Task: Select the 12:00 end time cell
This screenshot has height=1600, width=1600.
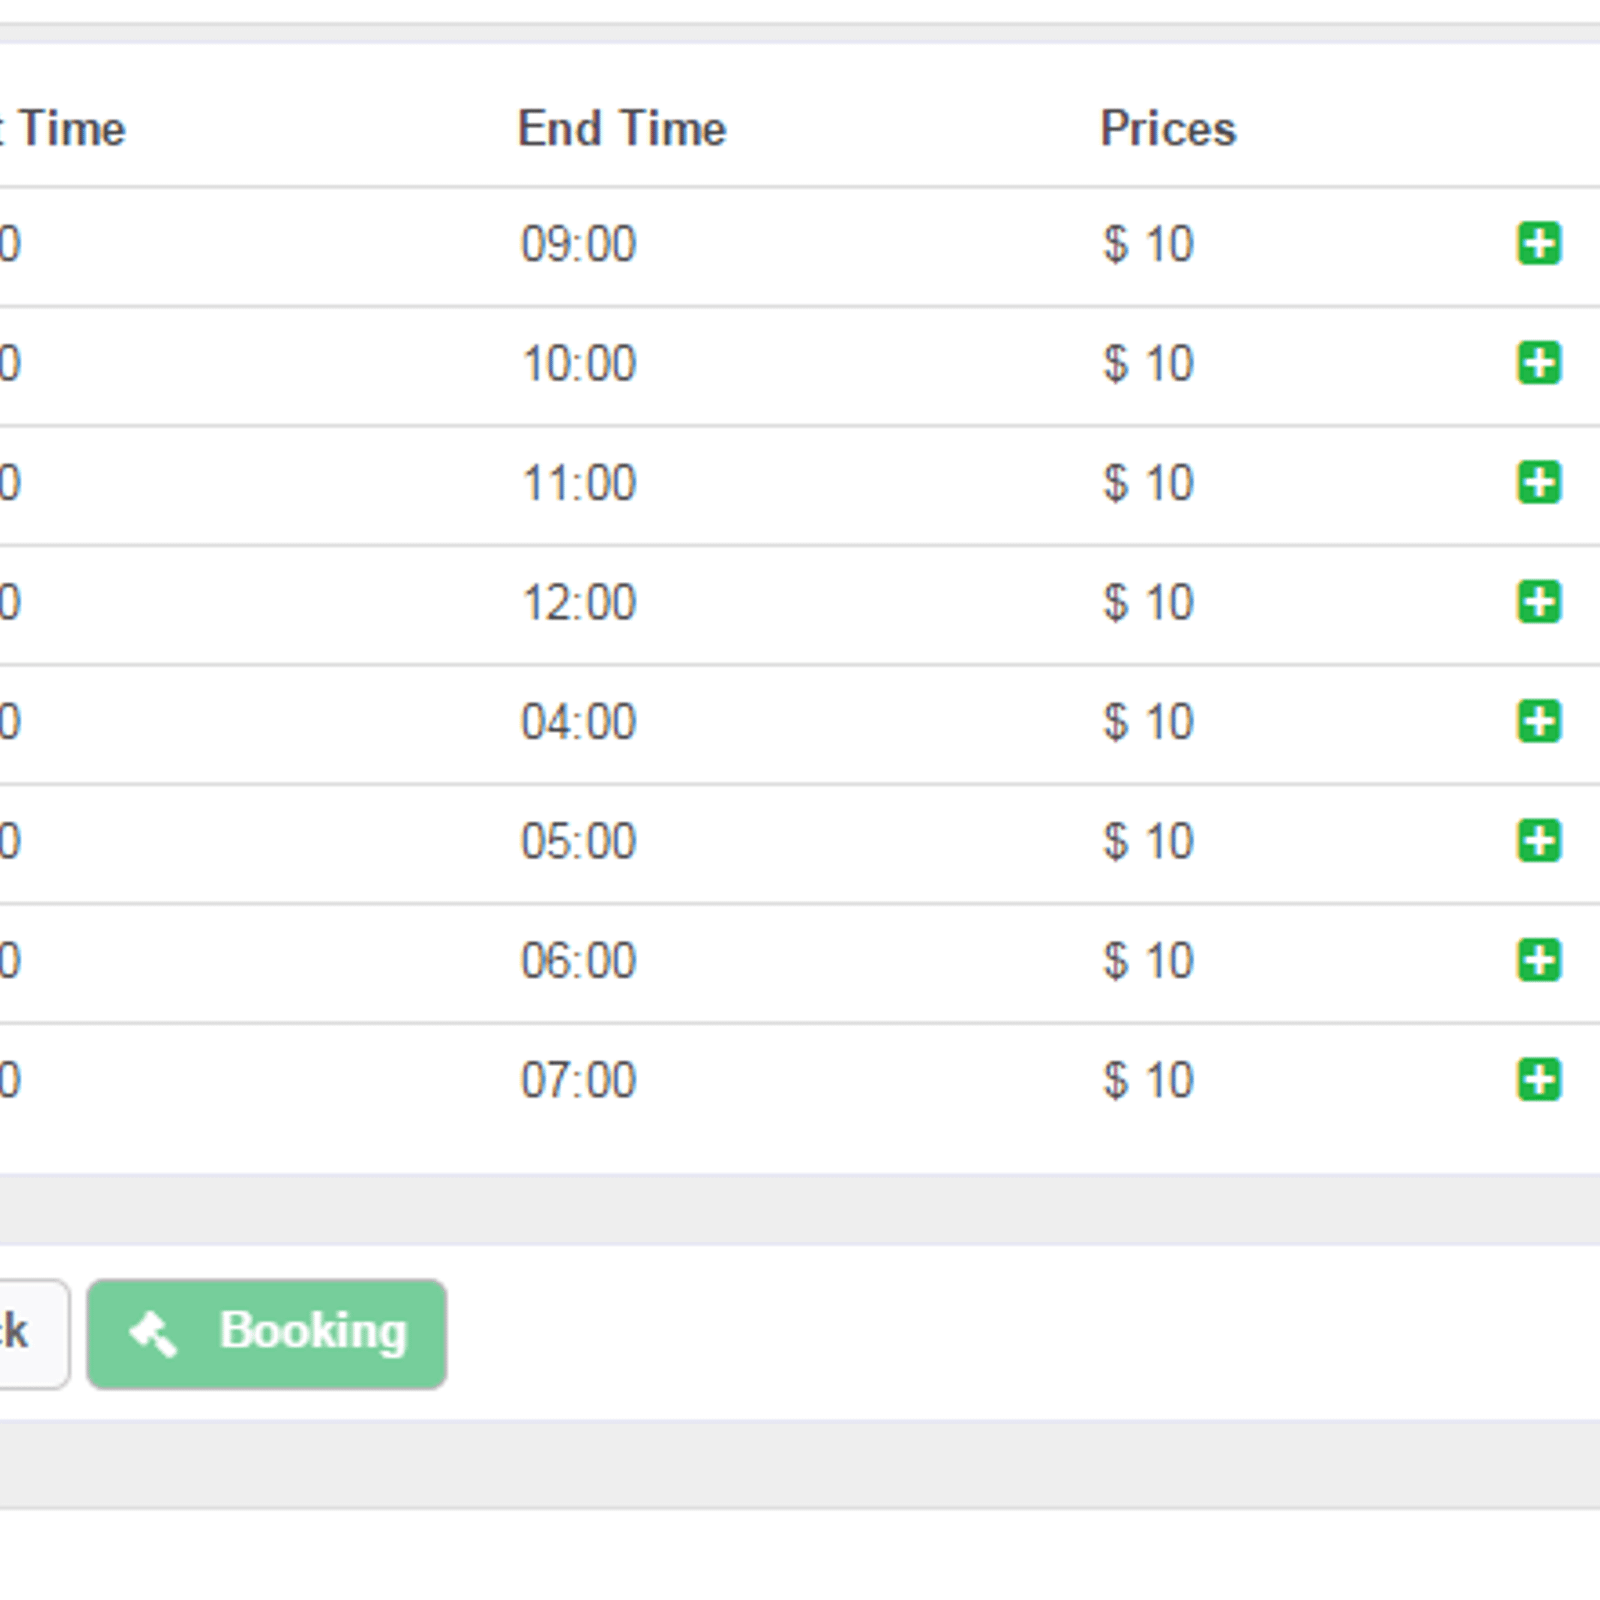Action: (x=578, y=603)
